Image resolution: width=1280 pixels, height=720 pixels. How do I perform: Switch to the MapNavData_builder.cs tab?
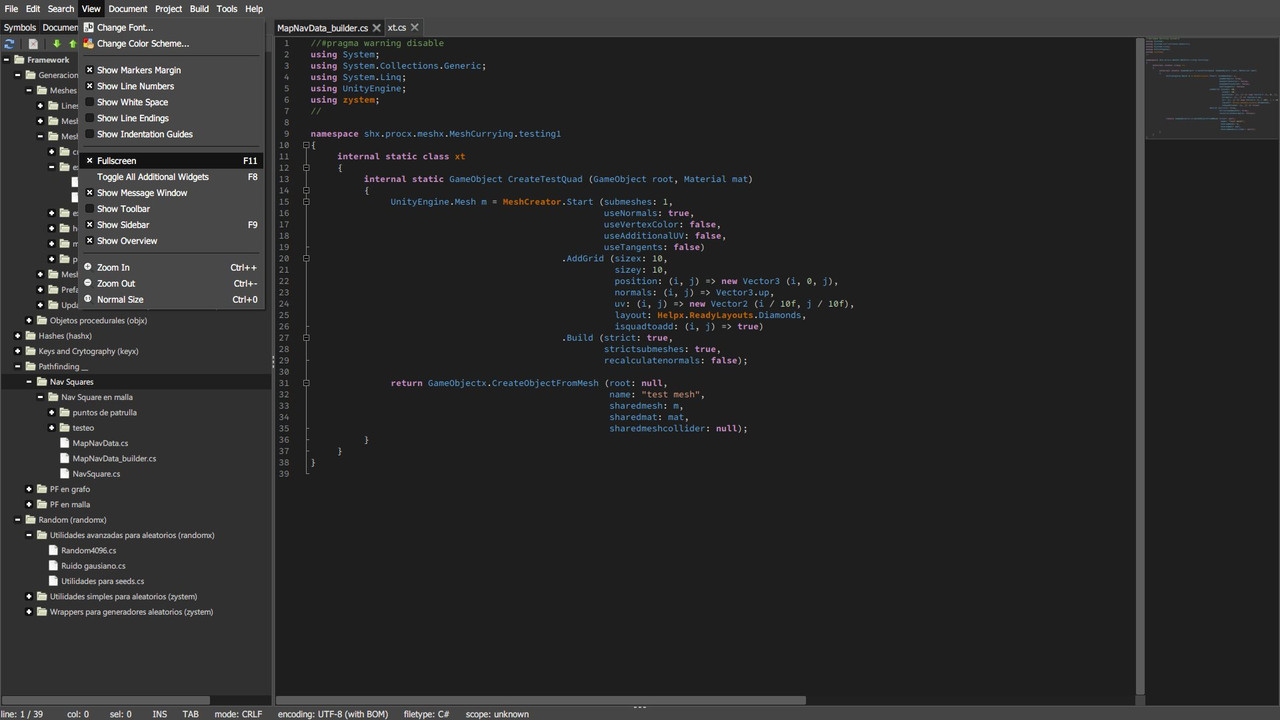322,28
